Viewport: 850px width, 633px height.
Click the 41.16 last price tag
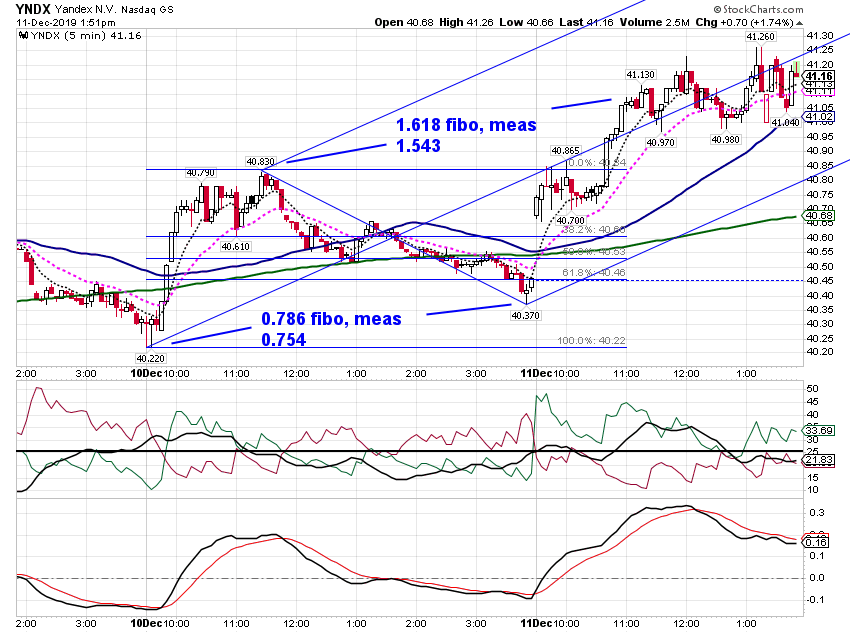(x=819, y=76)
